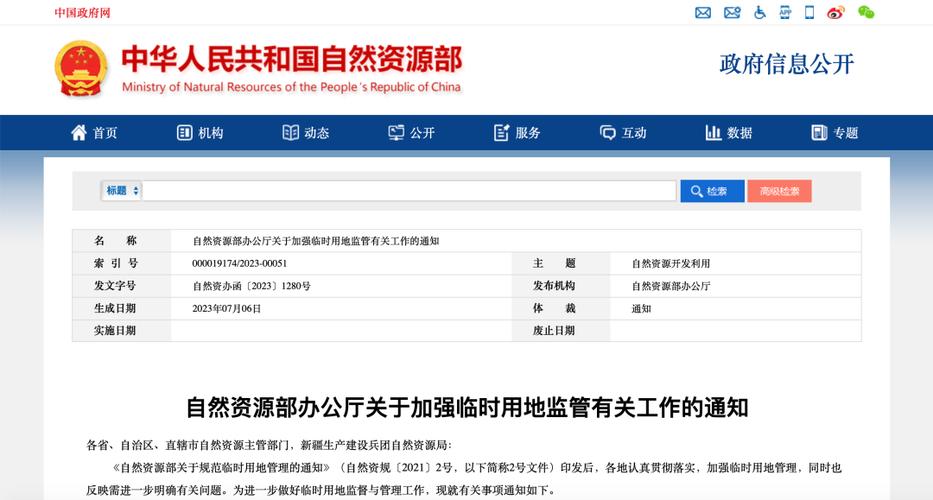Open the Weibo icon
This screenshot has height=500, width=933.
click(836, 12)
